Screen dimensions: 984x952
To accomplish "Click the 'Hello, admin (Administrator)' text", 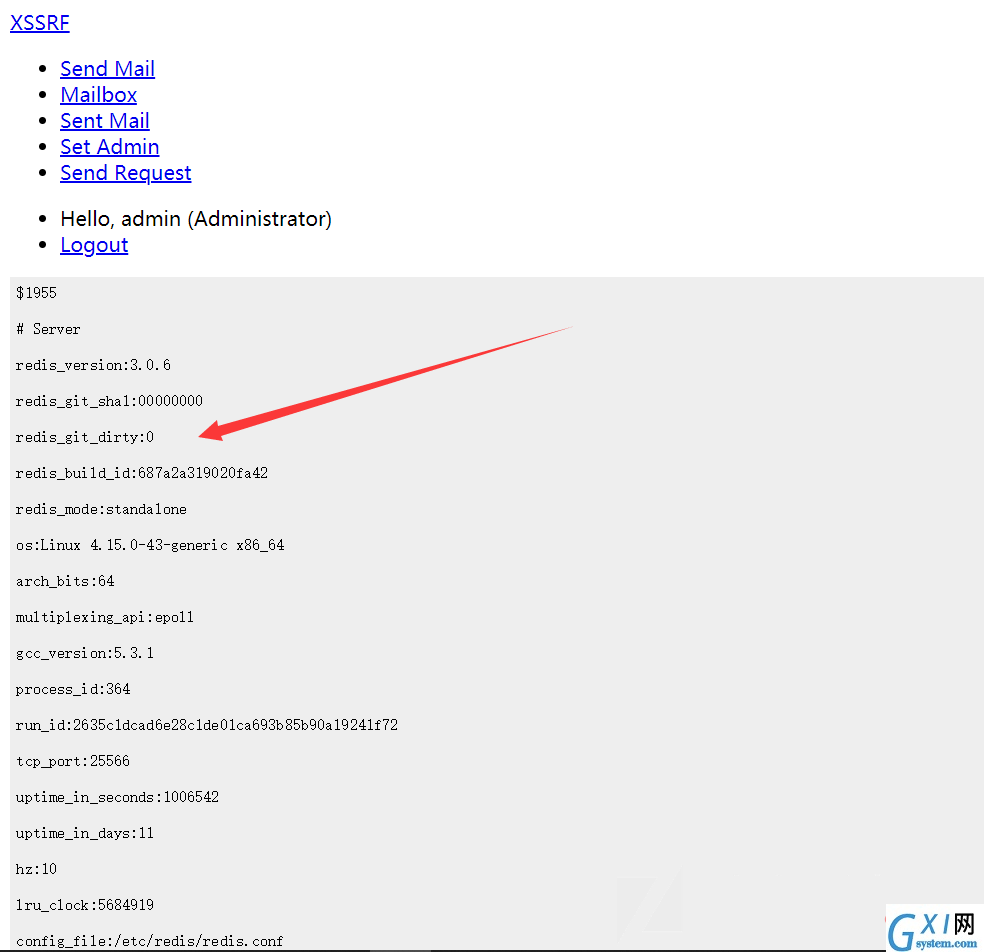I will (196, 219).
